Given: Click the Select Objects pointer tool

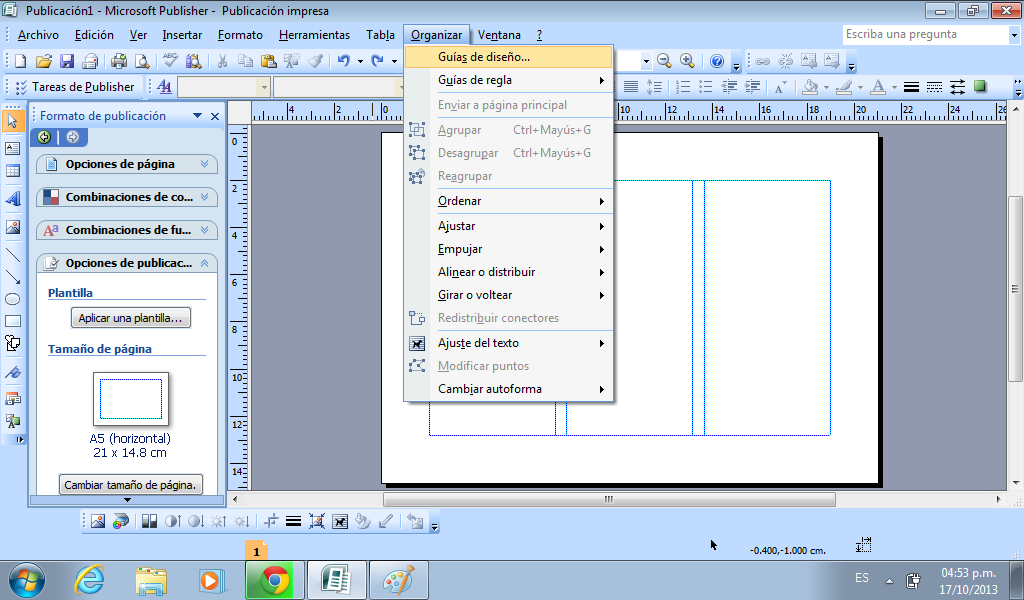Looking at the screenshot, I should (12, 120).
